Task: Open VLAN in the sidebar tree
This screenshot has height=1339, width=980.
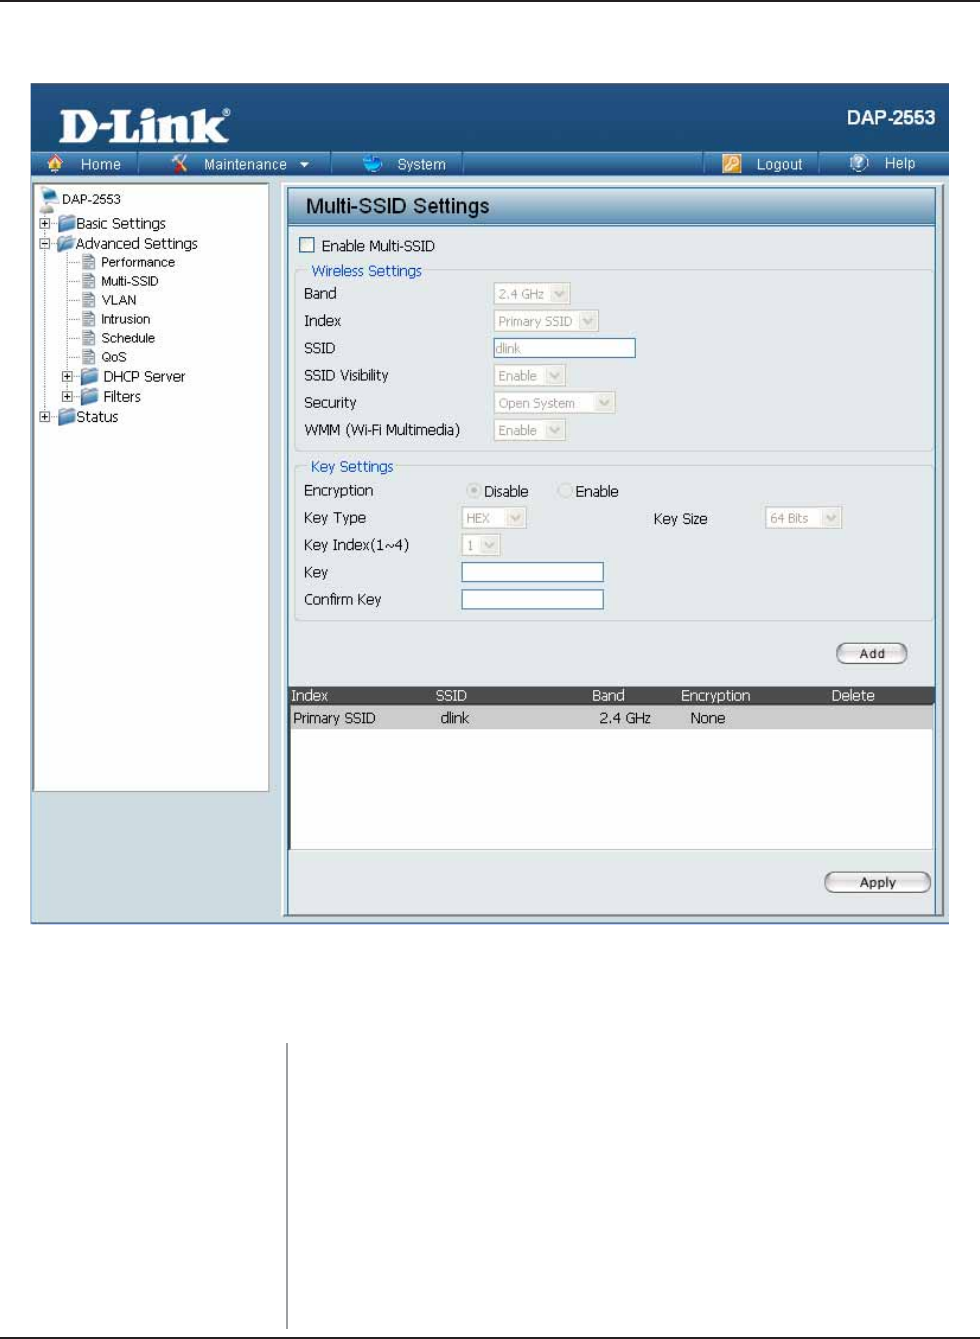Action: pos(119,300)
